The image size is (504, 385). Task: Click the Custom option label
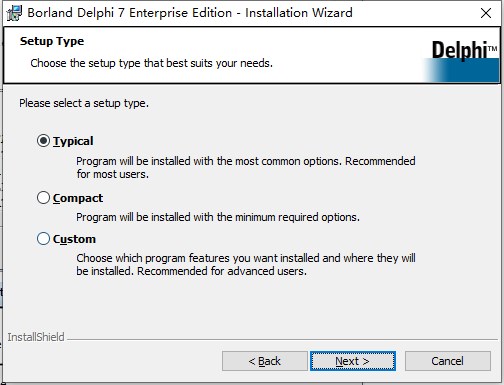point(74,239)
